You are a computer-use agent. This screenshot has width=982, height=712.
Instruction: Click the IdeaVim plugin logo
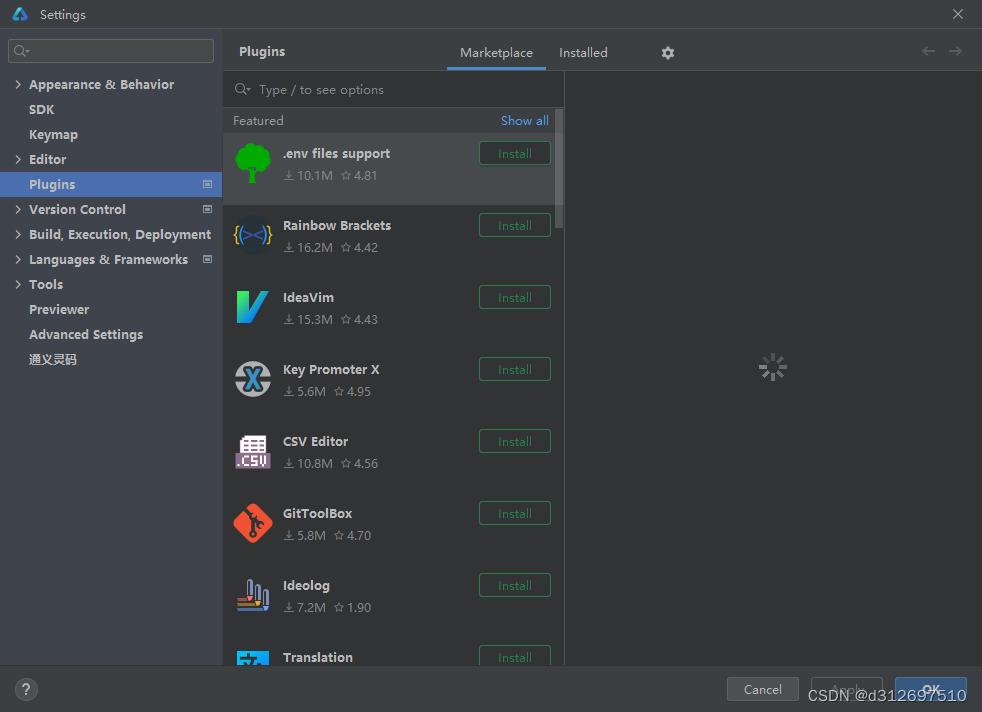click(252, 307)
